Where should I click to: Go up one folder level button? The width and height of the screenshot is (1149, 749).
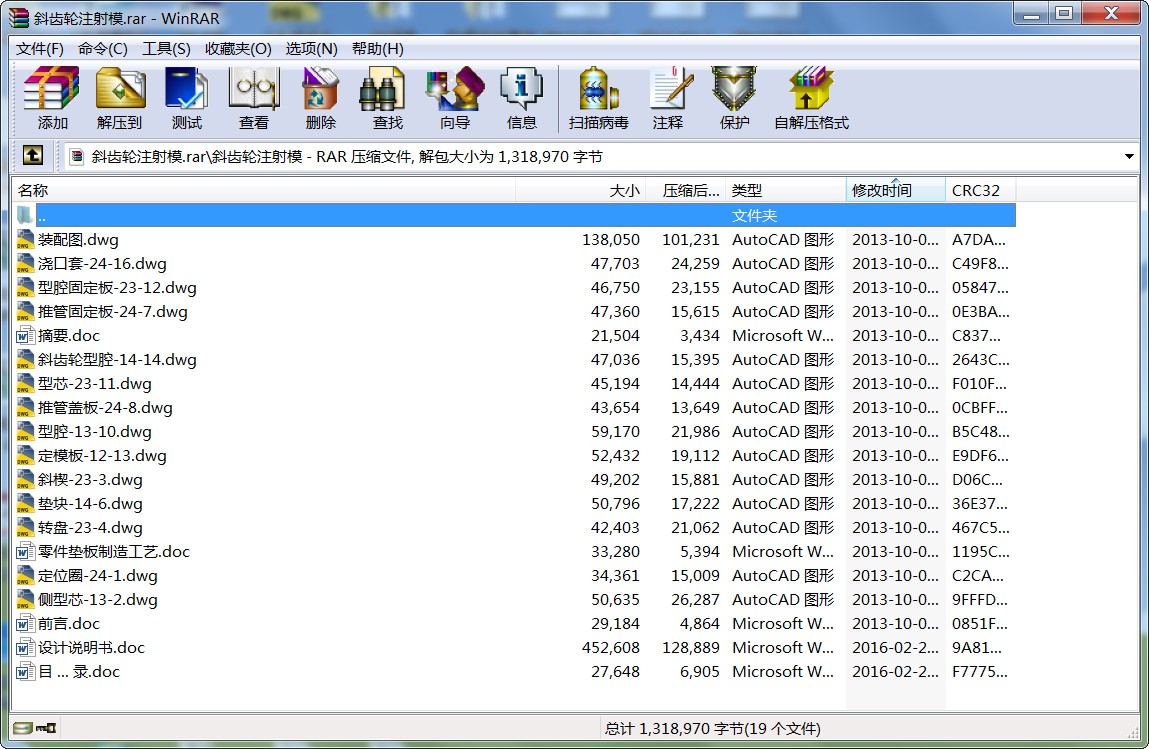click(x=33, y=156)
